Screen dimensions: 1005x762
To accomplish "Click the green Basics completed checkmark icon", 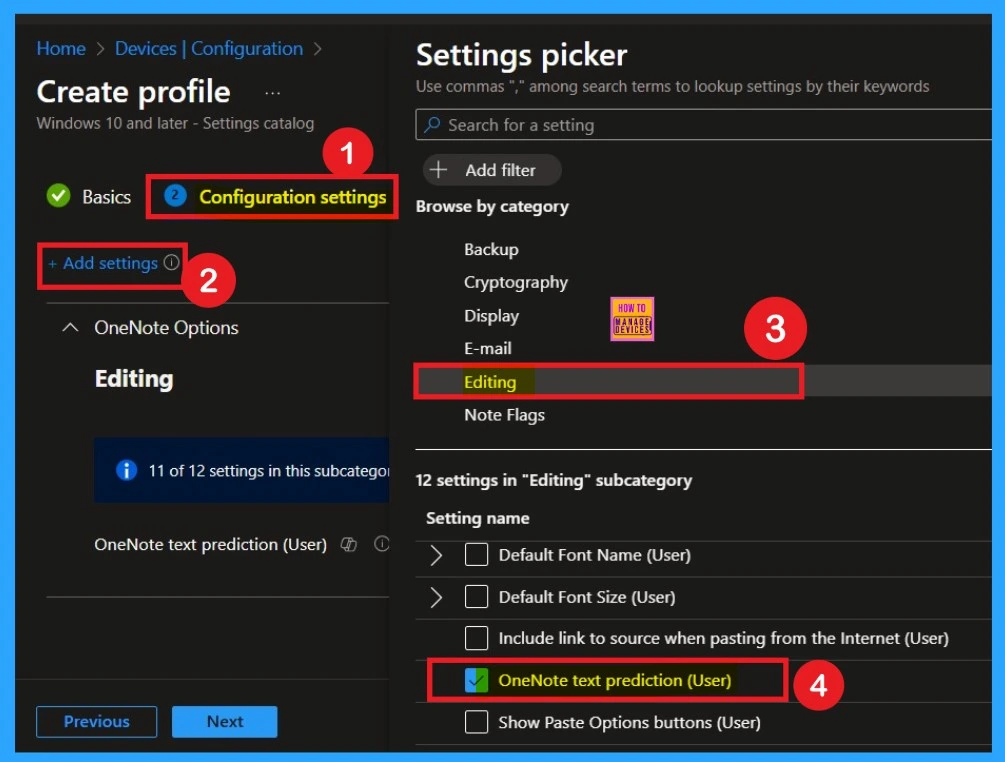I will (x=58, y=195).
